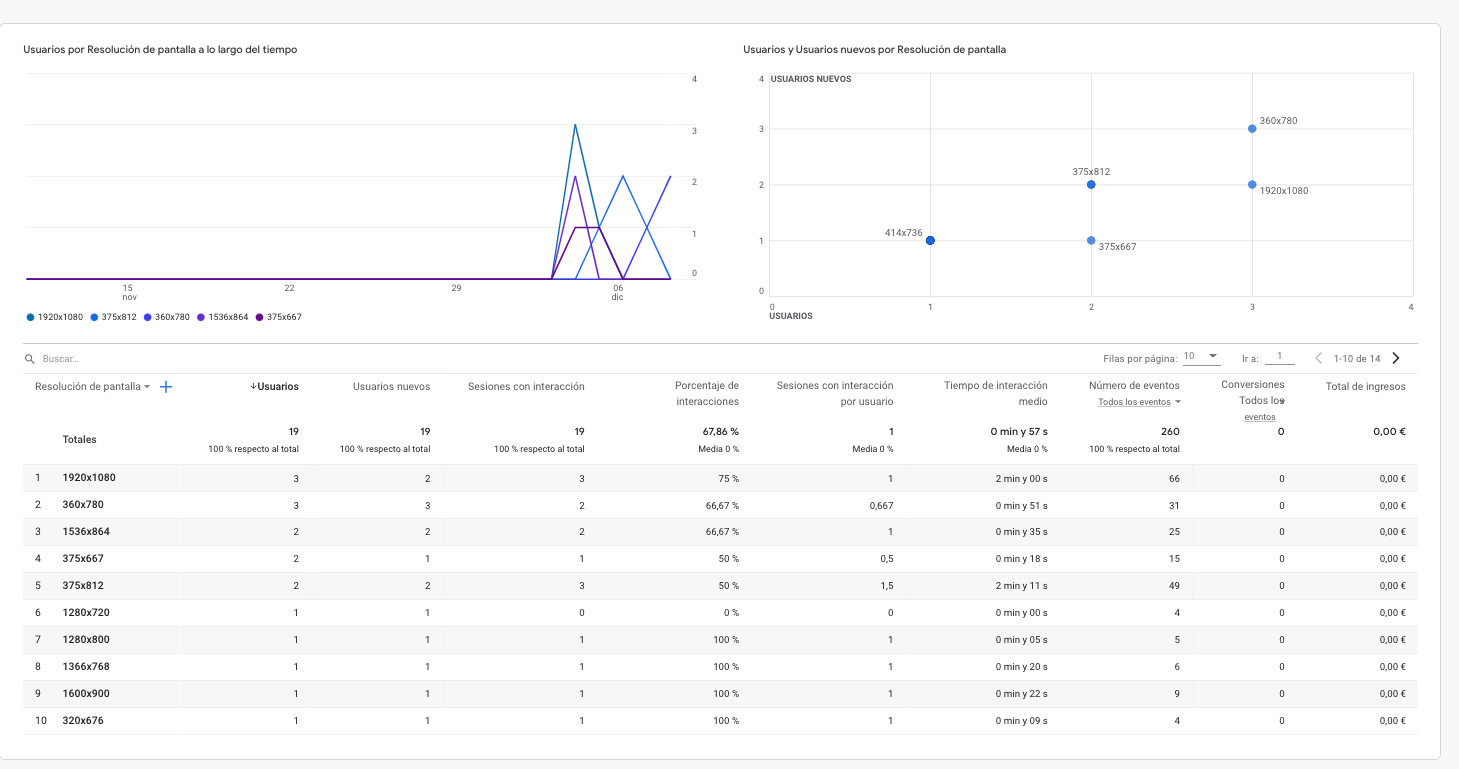Select the 1280x720 table row
This screenshot has width=1459, height=769.
point(720,613)
